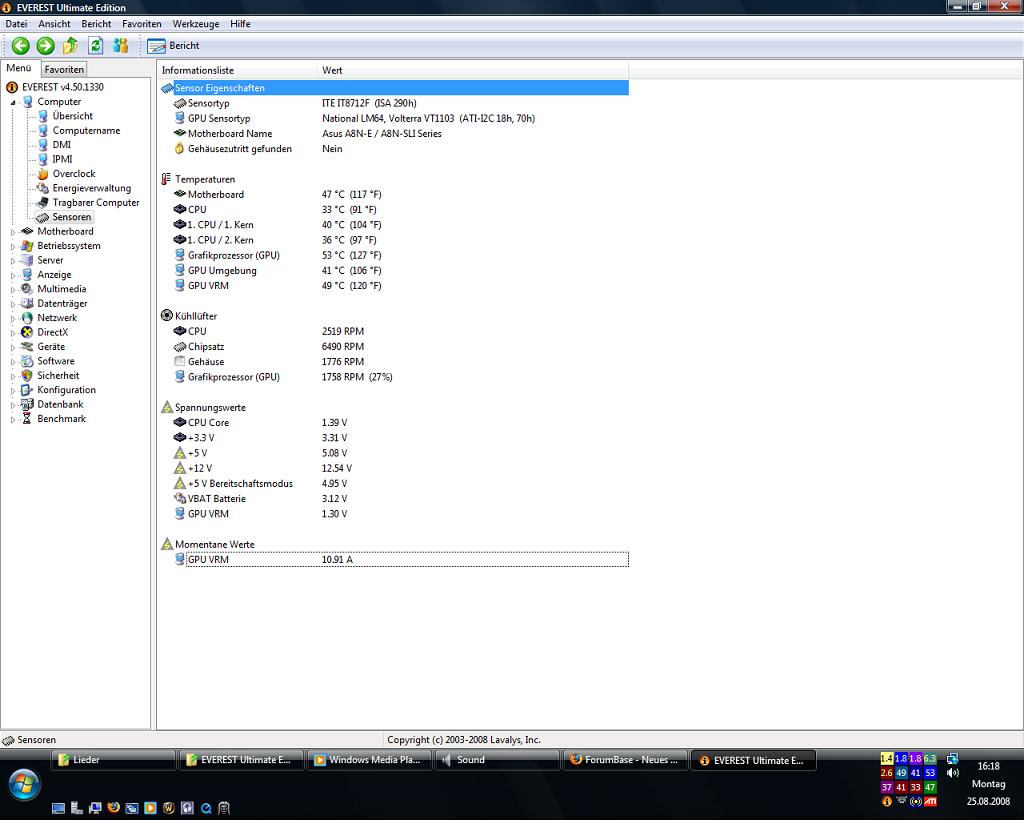Viewport: 1024px width, 820px height.
Task: Click the Wert column header
Action: tap(473, 71)
